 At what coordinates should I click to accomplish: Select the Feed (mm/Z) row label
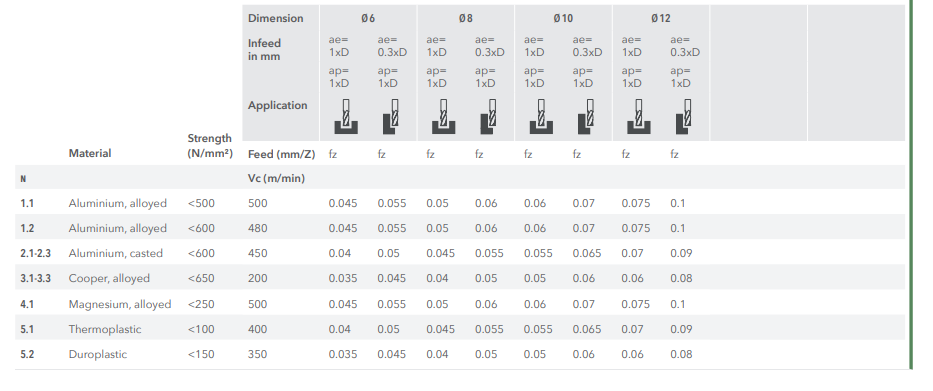coord(281,155)
